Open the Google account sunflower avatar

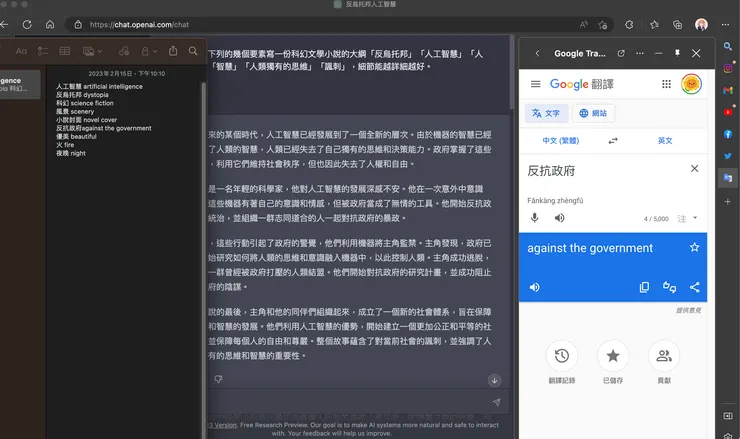pyautogui.click(x=691, y=84)
